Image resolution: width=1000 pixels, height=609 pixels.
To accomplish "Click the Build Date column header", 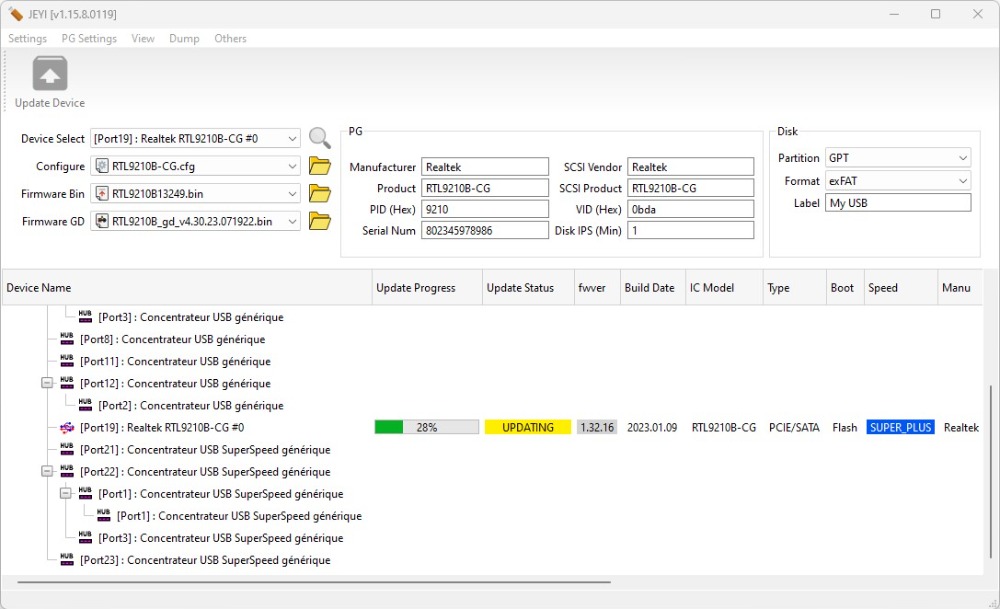I will coord(650,288).
